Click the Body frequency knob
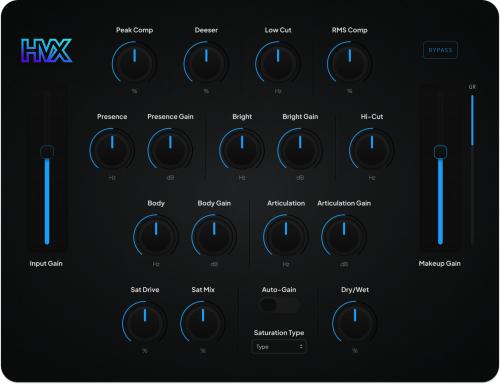The image size is (500, 384). coord(156,236)
